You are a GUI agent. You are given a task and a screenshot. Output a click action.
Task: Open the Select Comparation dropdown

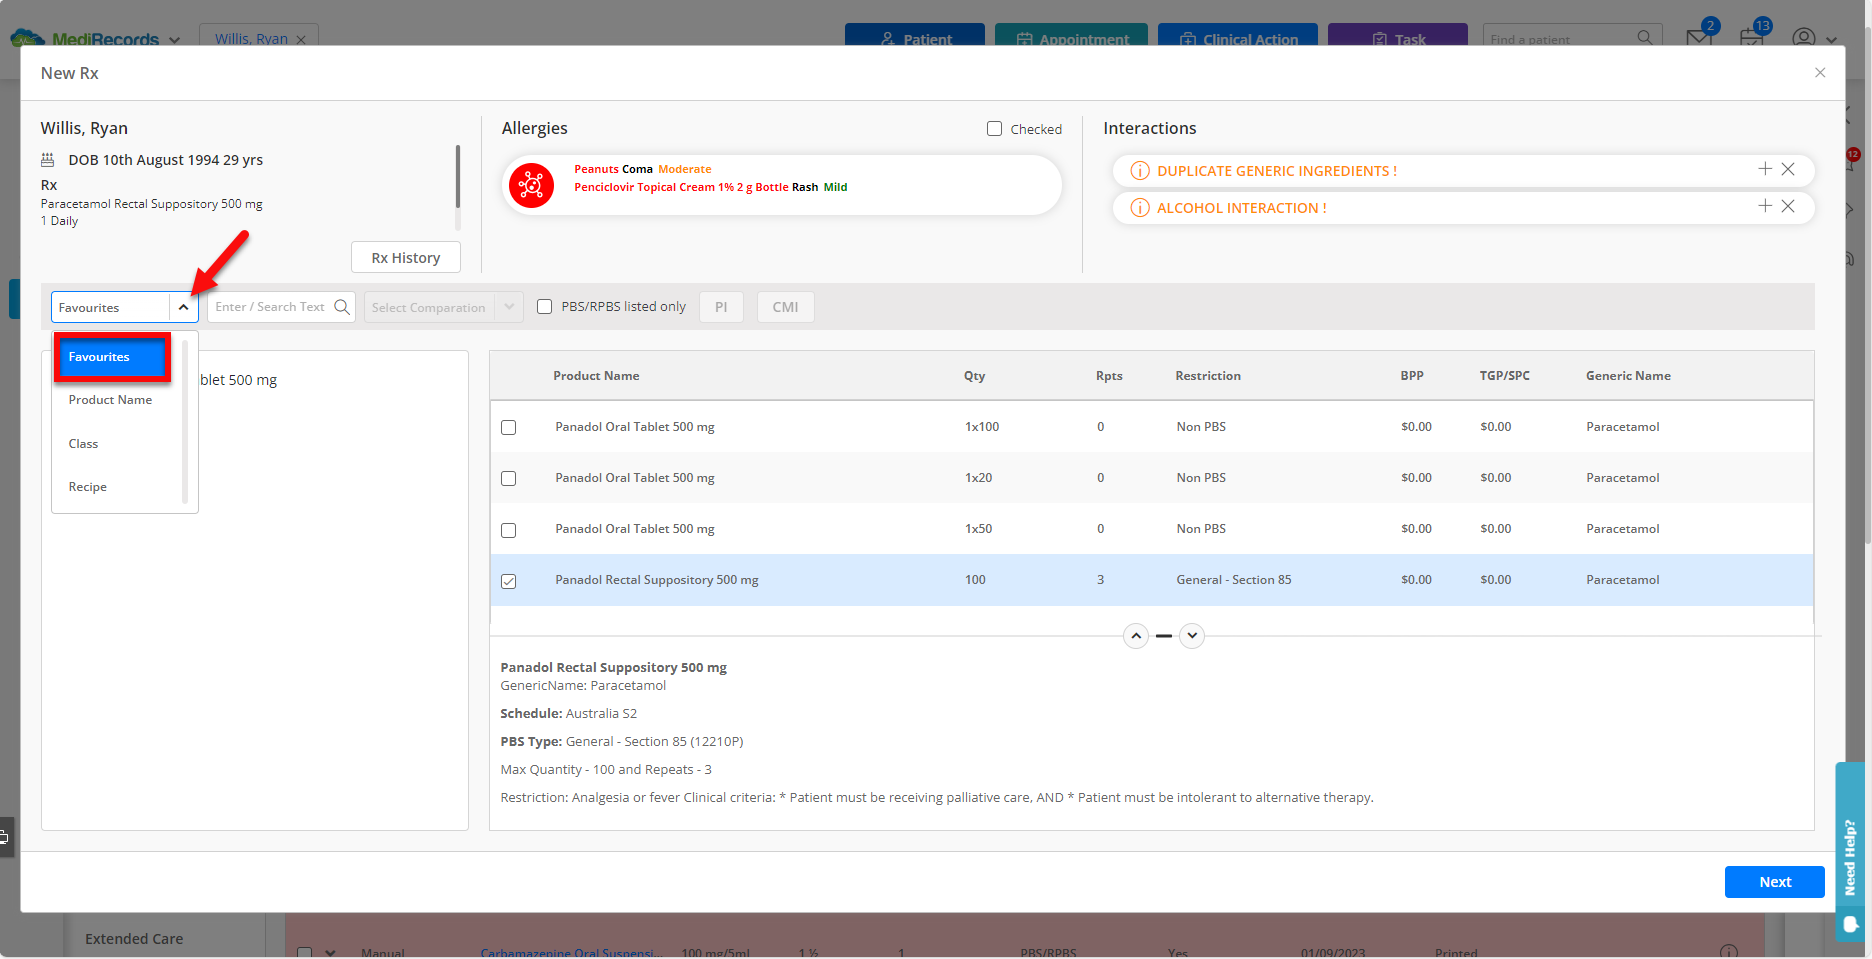click(x=443, y=307)
